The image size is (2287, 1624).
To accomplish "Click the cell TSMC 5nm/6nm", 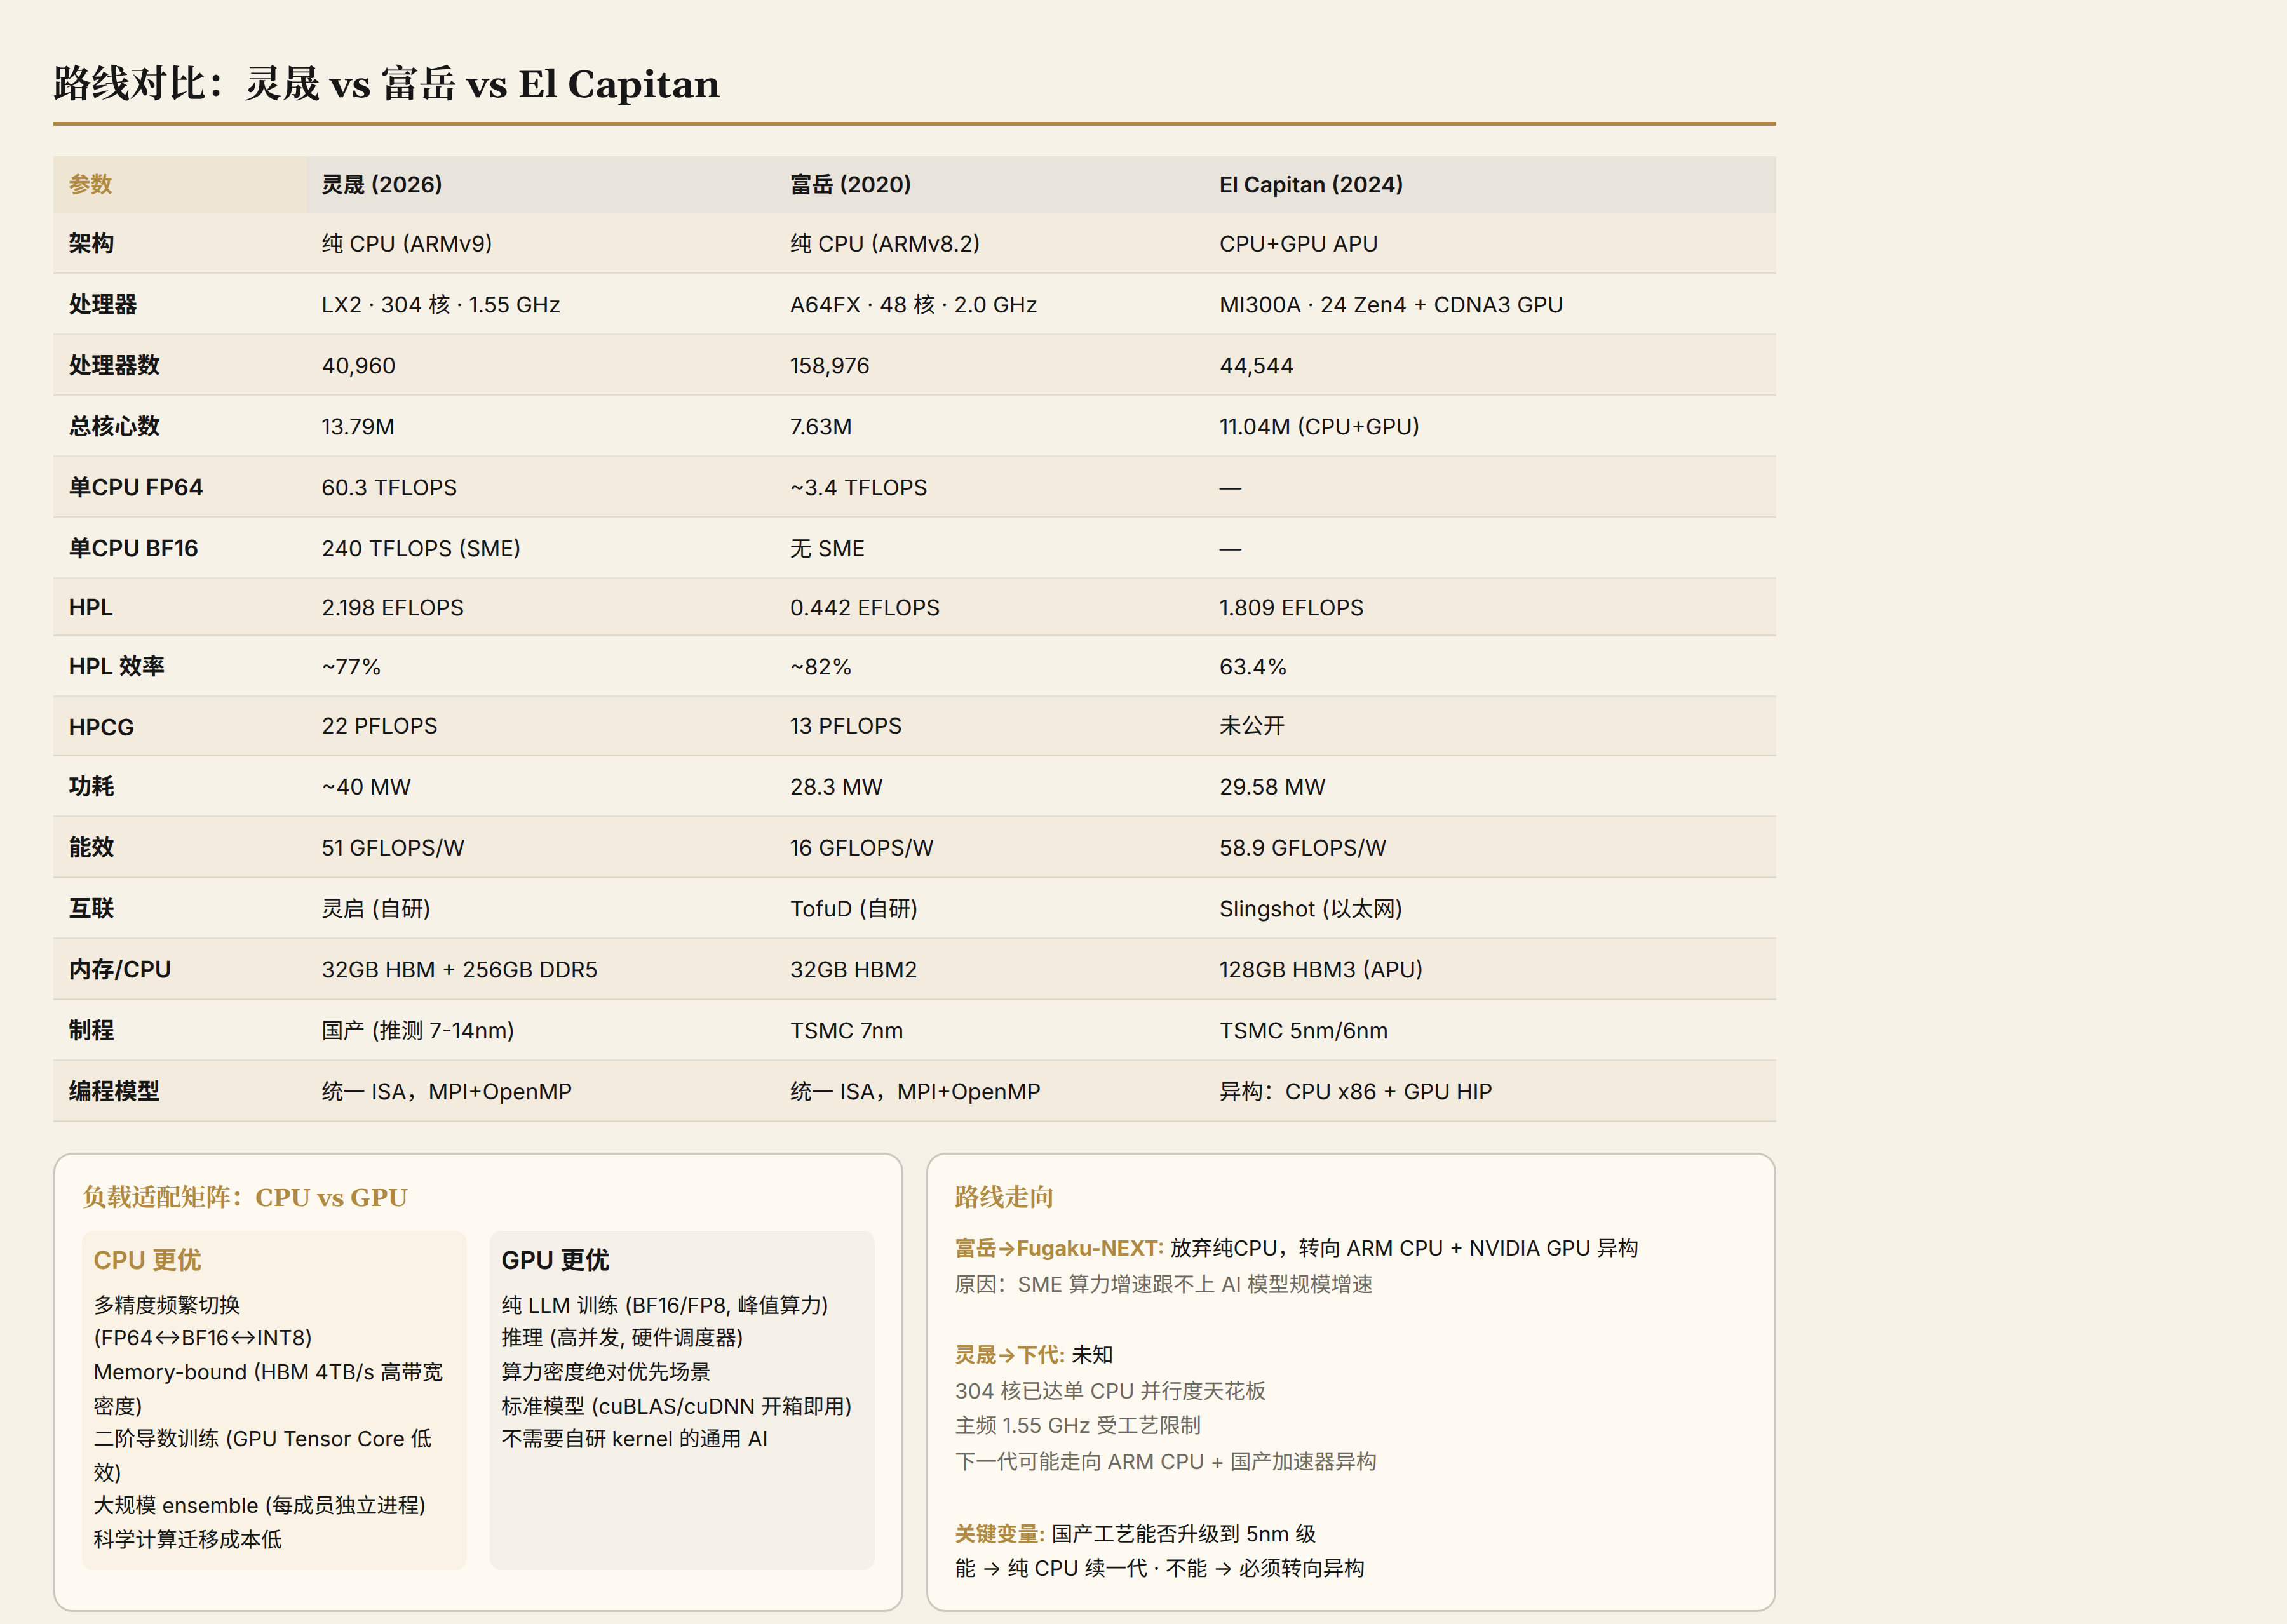I will point(1303,1031).
